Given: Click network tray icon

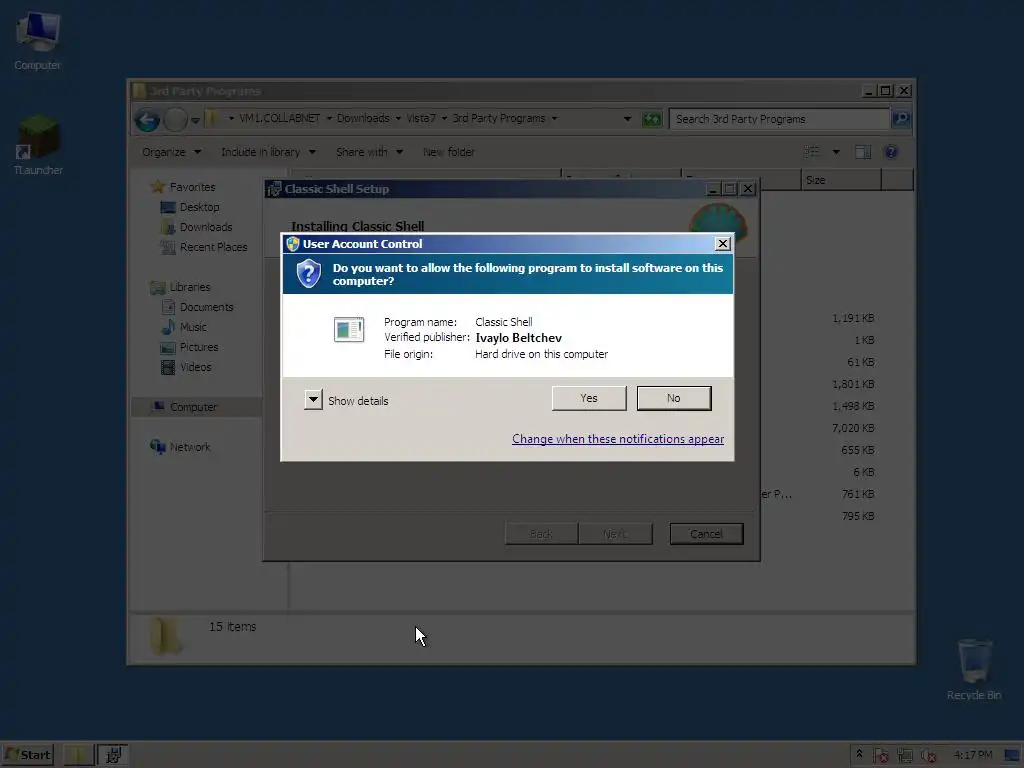Looking at the screenshot, I should 905,756.
